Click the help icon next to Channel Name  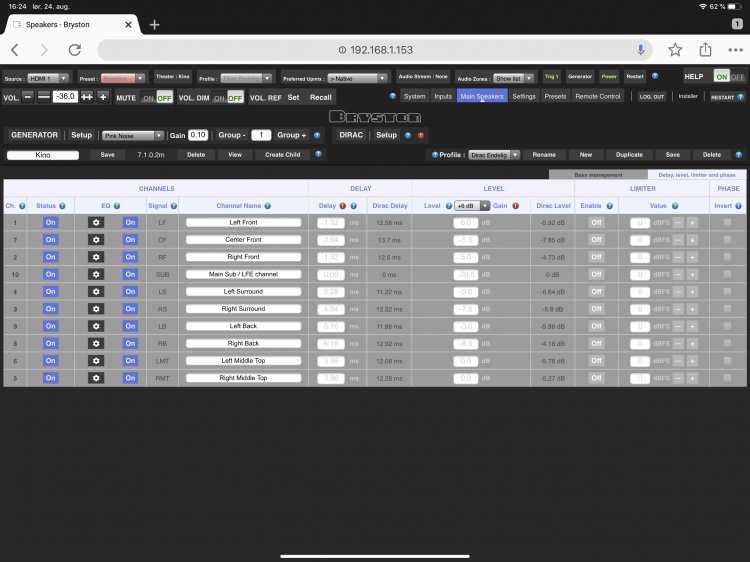click(x=267, y=206)
